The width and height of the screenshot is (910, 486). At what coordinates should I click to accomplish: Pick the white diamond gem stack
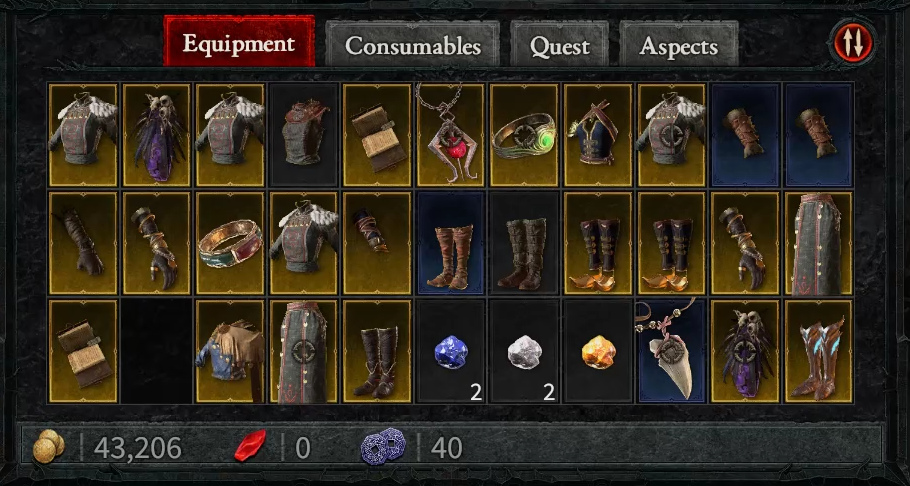524,351
